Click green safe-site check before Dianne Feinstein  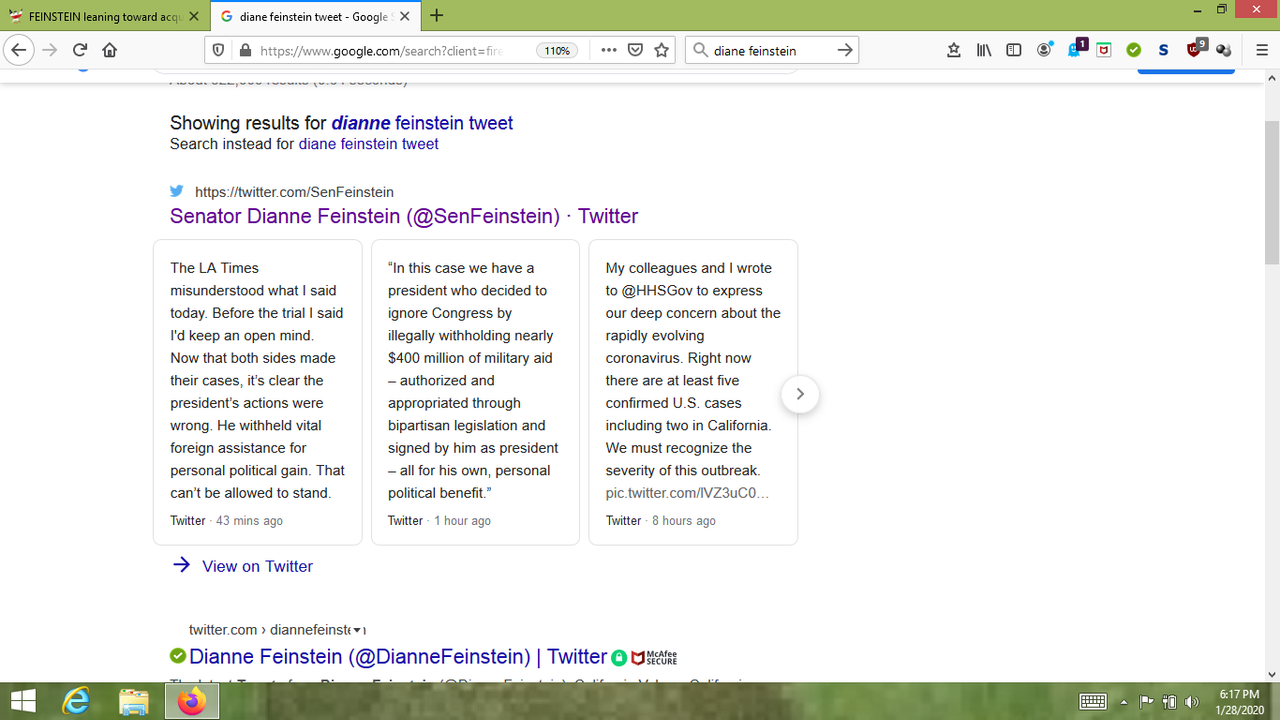coord(178,656)
